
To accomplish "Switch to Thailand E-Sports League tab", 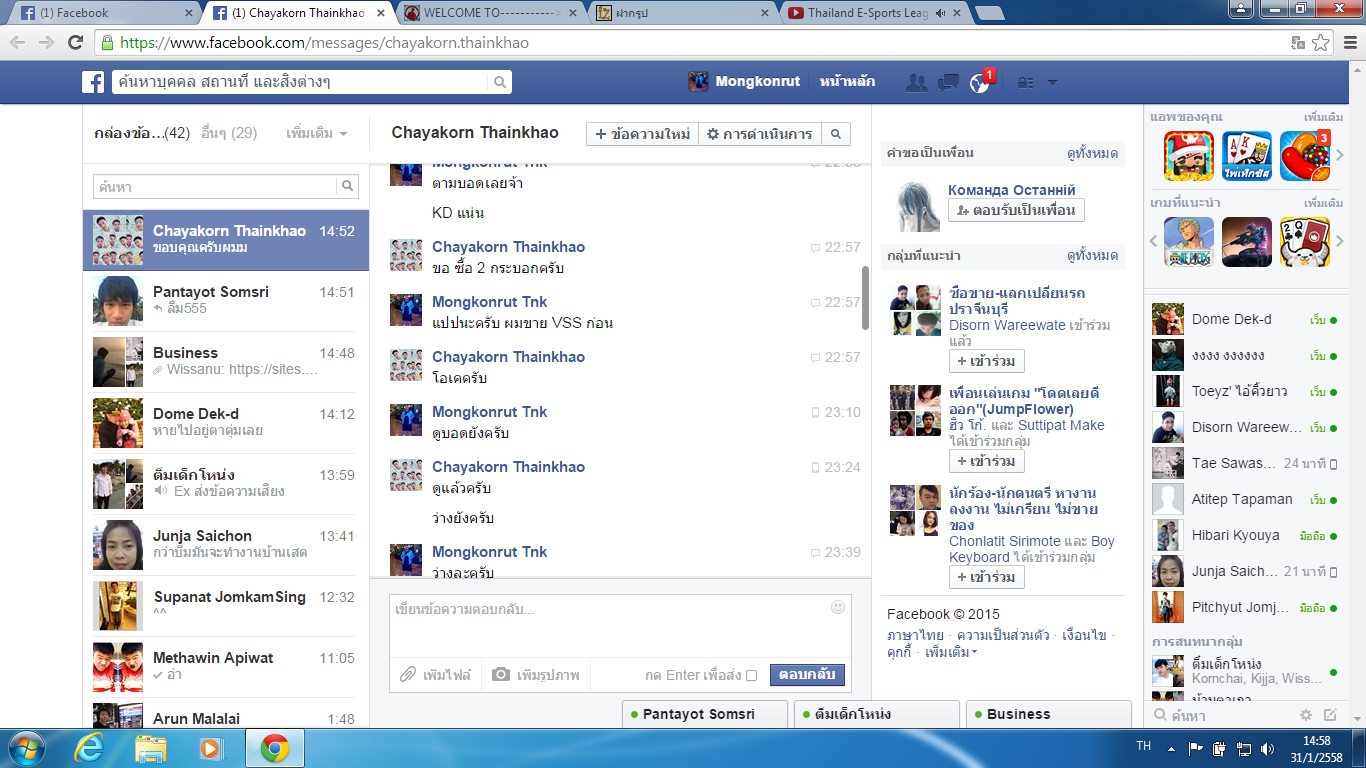I will tap(873, 13).
